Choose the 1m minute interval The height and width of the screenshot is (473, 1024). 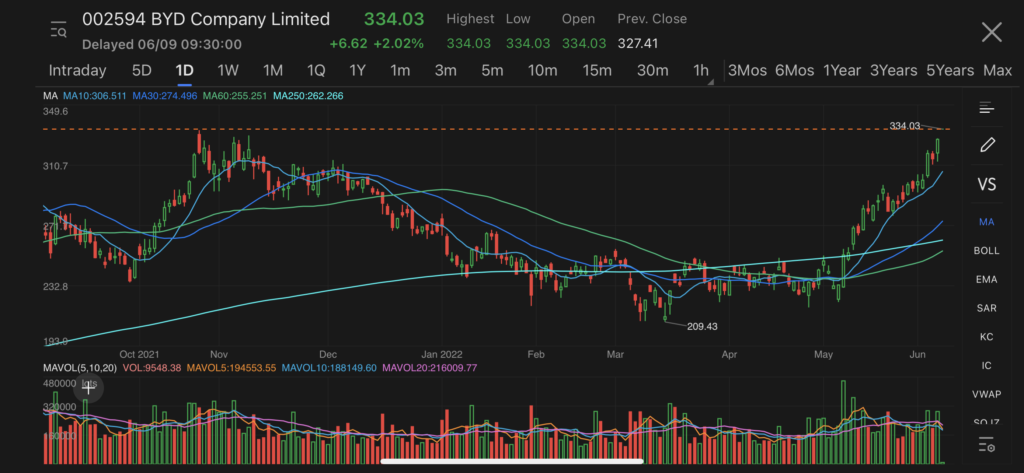(x=400, y=71)
